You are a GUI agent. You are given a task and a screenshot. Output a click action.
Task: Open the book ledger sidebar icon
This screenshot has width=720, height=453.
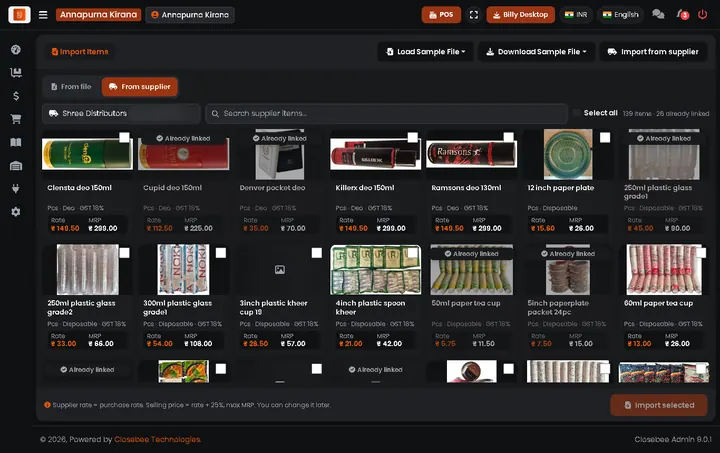pyautogui.click(x=16, y=142)
